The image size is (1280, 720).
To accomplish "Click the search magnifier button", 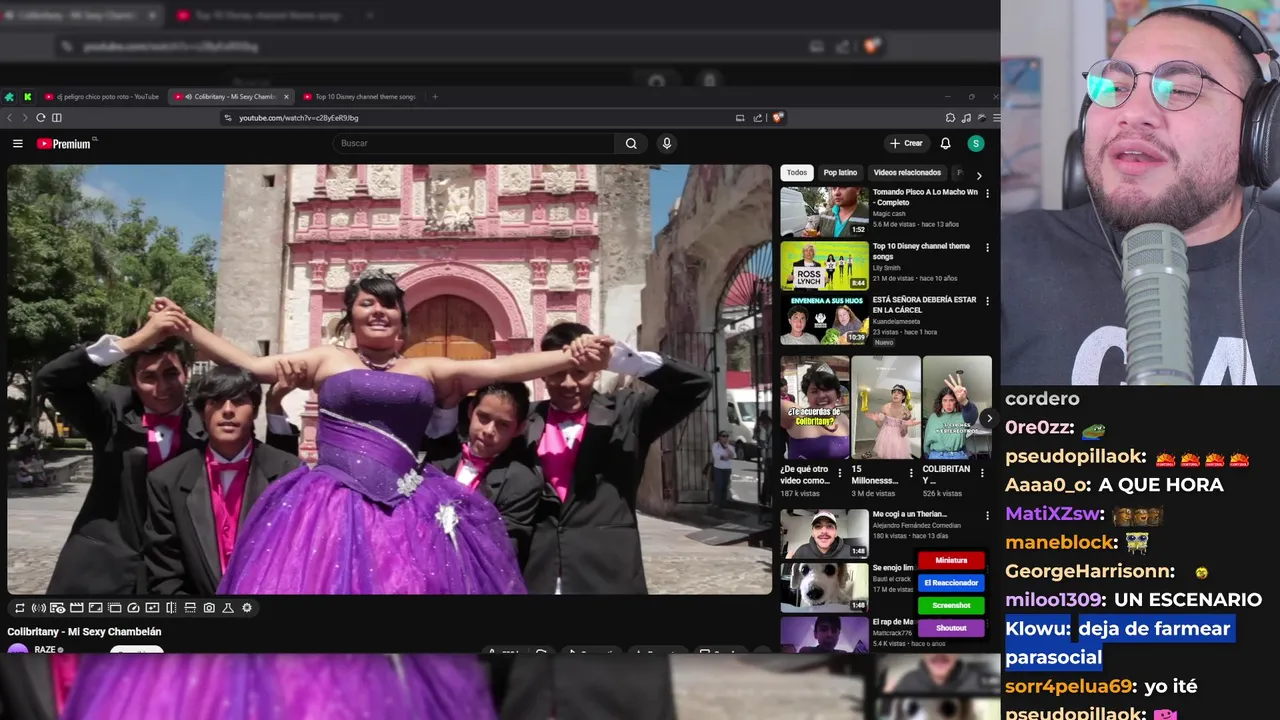I will 631,143.
